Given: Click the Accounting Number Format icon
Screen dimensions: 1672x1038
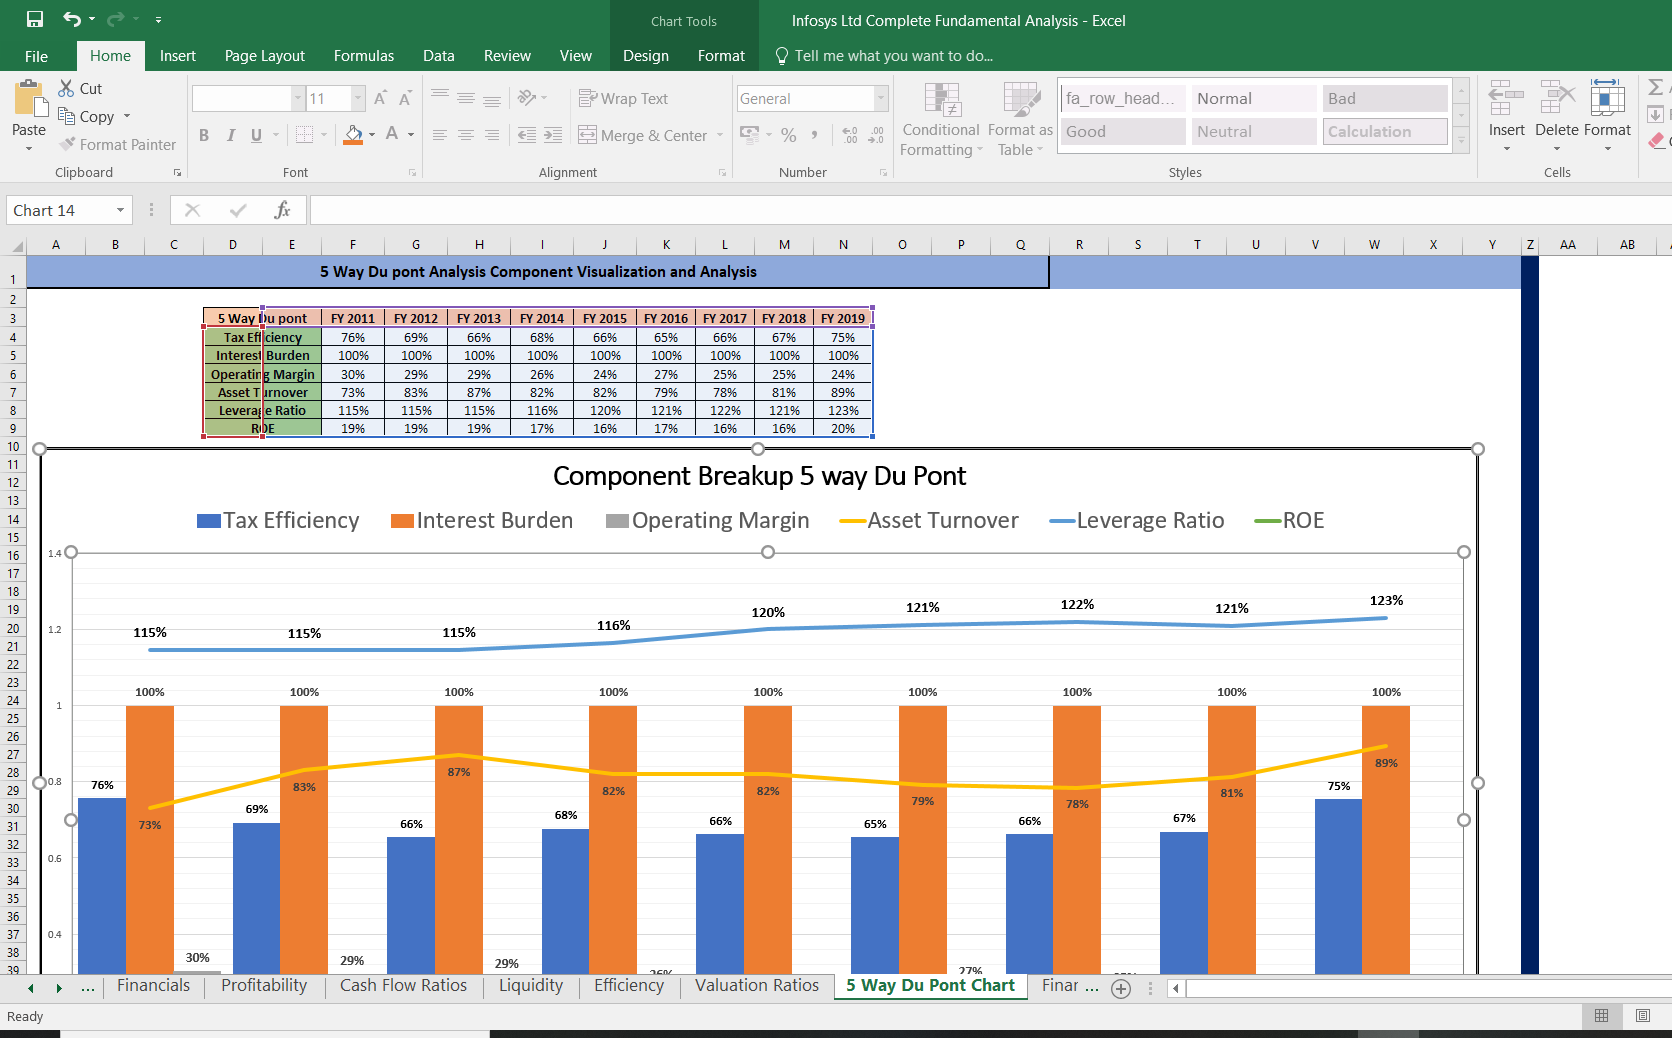Looking at the screenshot, I should (x=749, y=135).
